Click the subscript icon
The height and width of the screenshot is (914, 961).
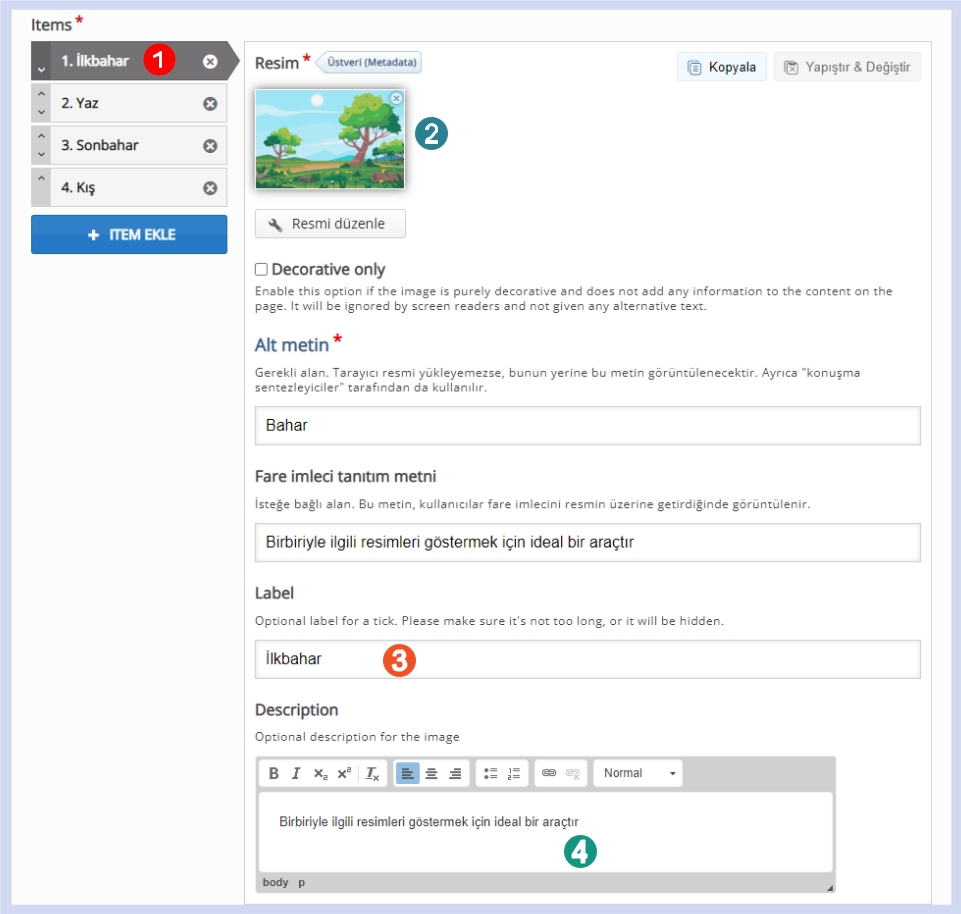pos(320,773)
